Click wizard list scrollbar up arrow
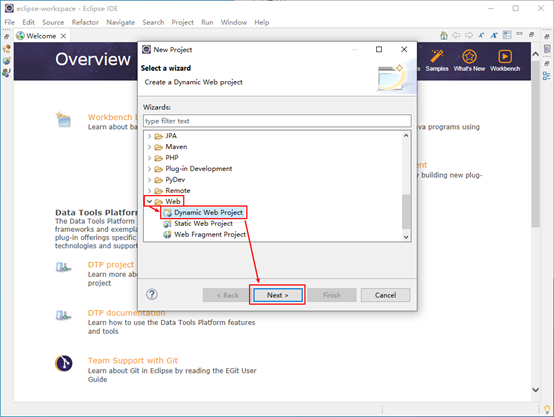 pyautogui.click(x=406, y=136)
